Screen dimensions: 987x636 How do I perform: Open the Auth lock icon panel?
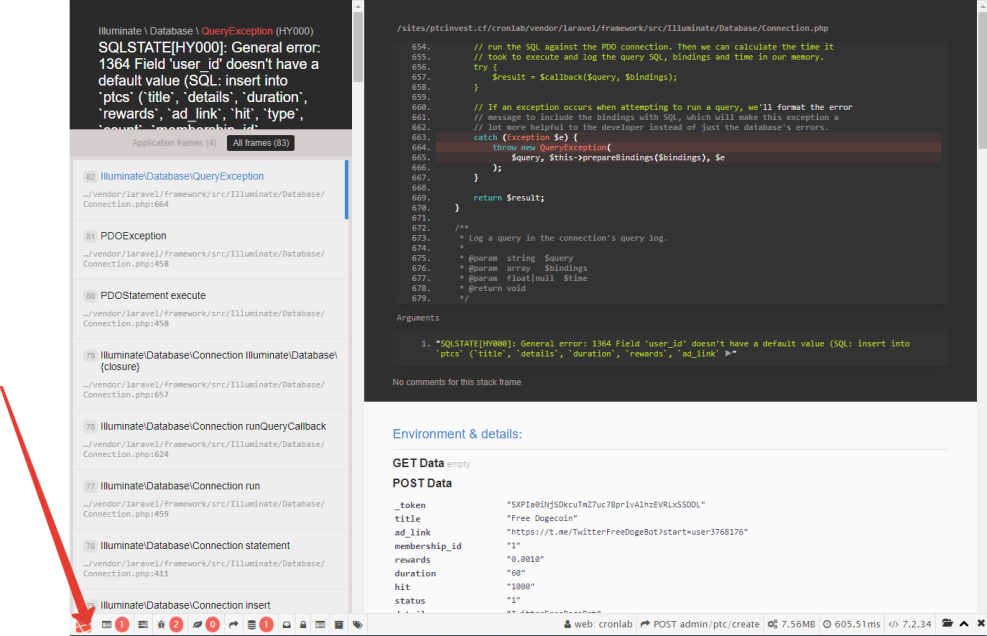pos(303,624)
